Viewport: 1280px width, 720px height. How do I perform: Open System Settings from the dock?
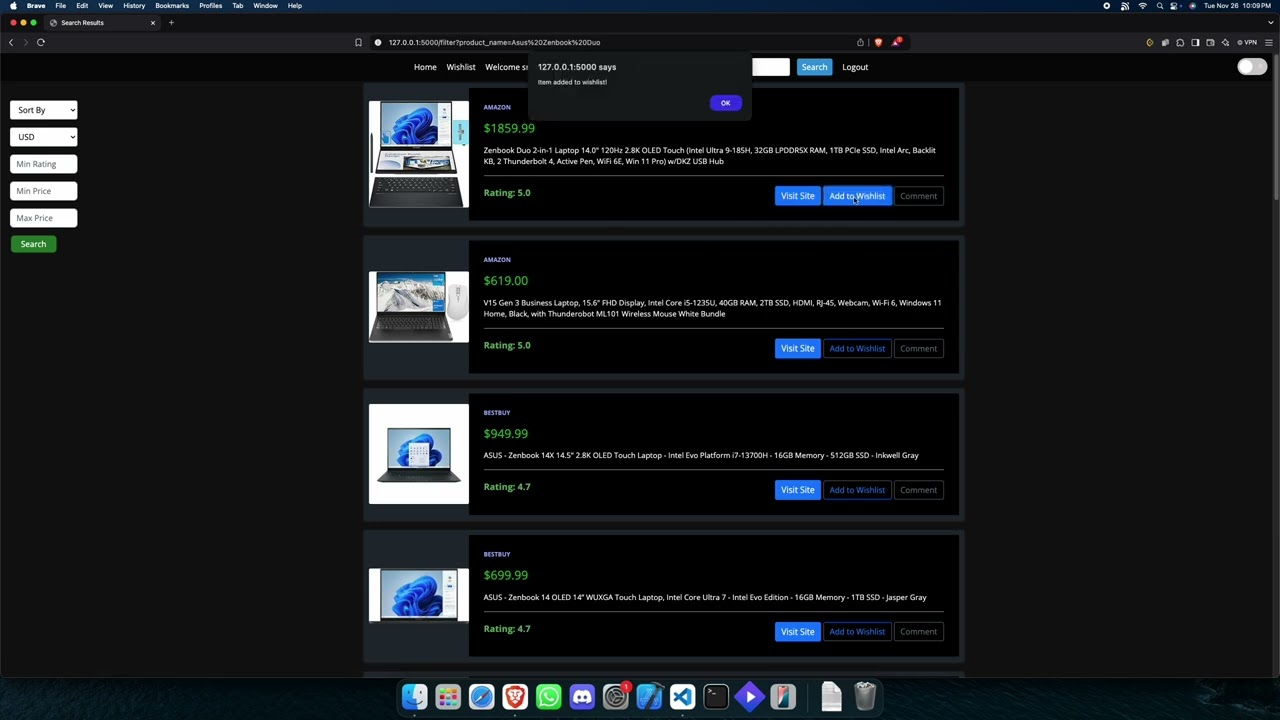615,696
